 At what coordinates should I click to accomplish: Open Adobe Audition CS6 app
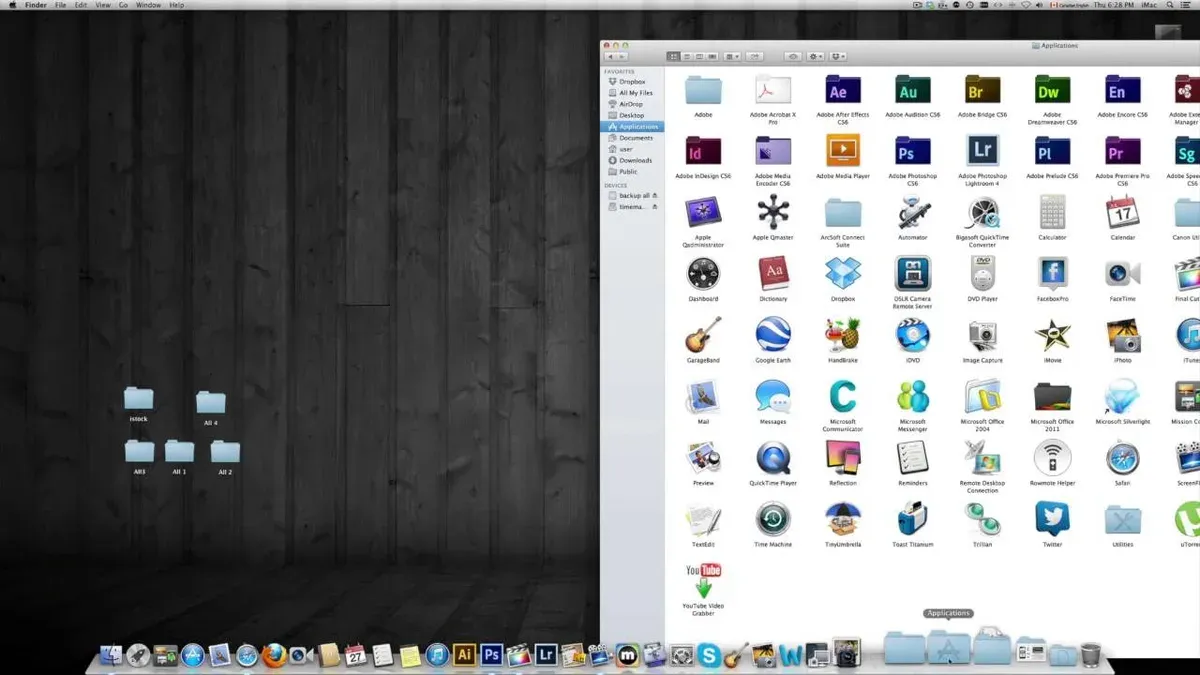(913, 92)
